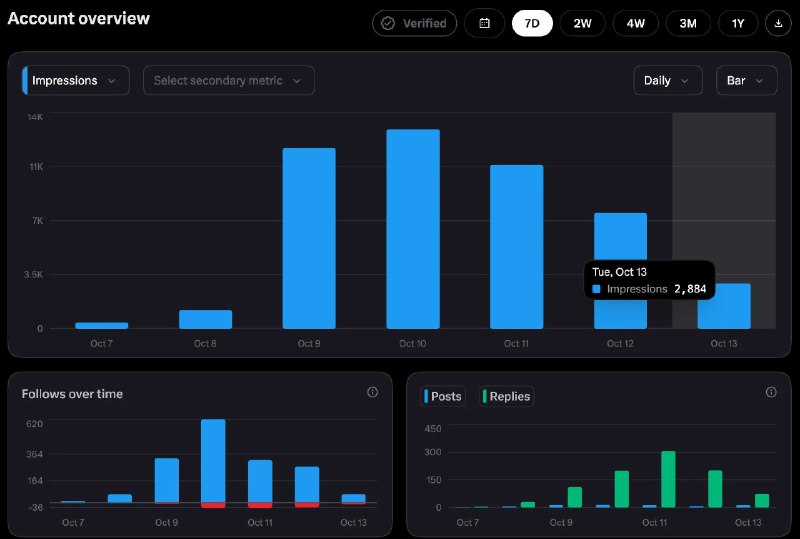Viewport: 800px width, 539px height.
Task: Click the tallest green replies bar
Action: tap(668, 479)
